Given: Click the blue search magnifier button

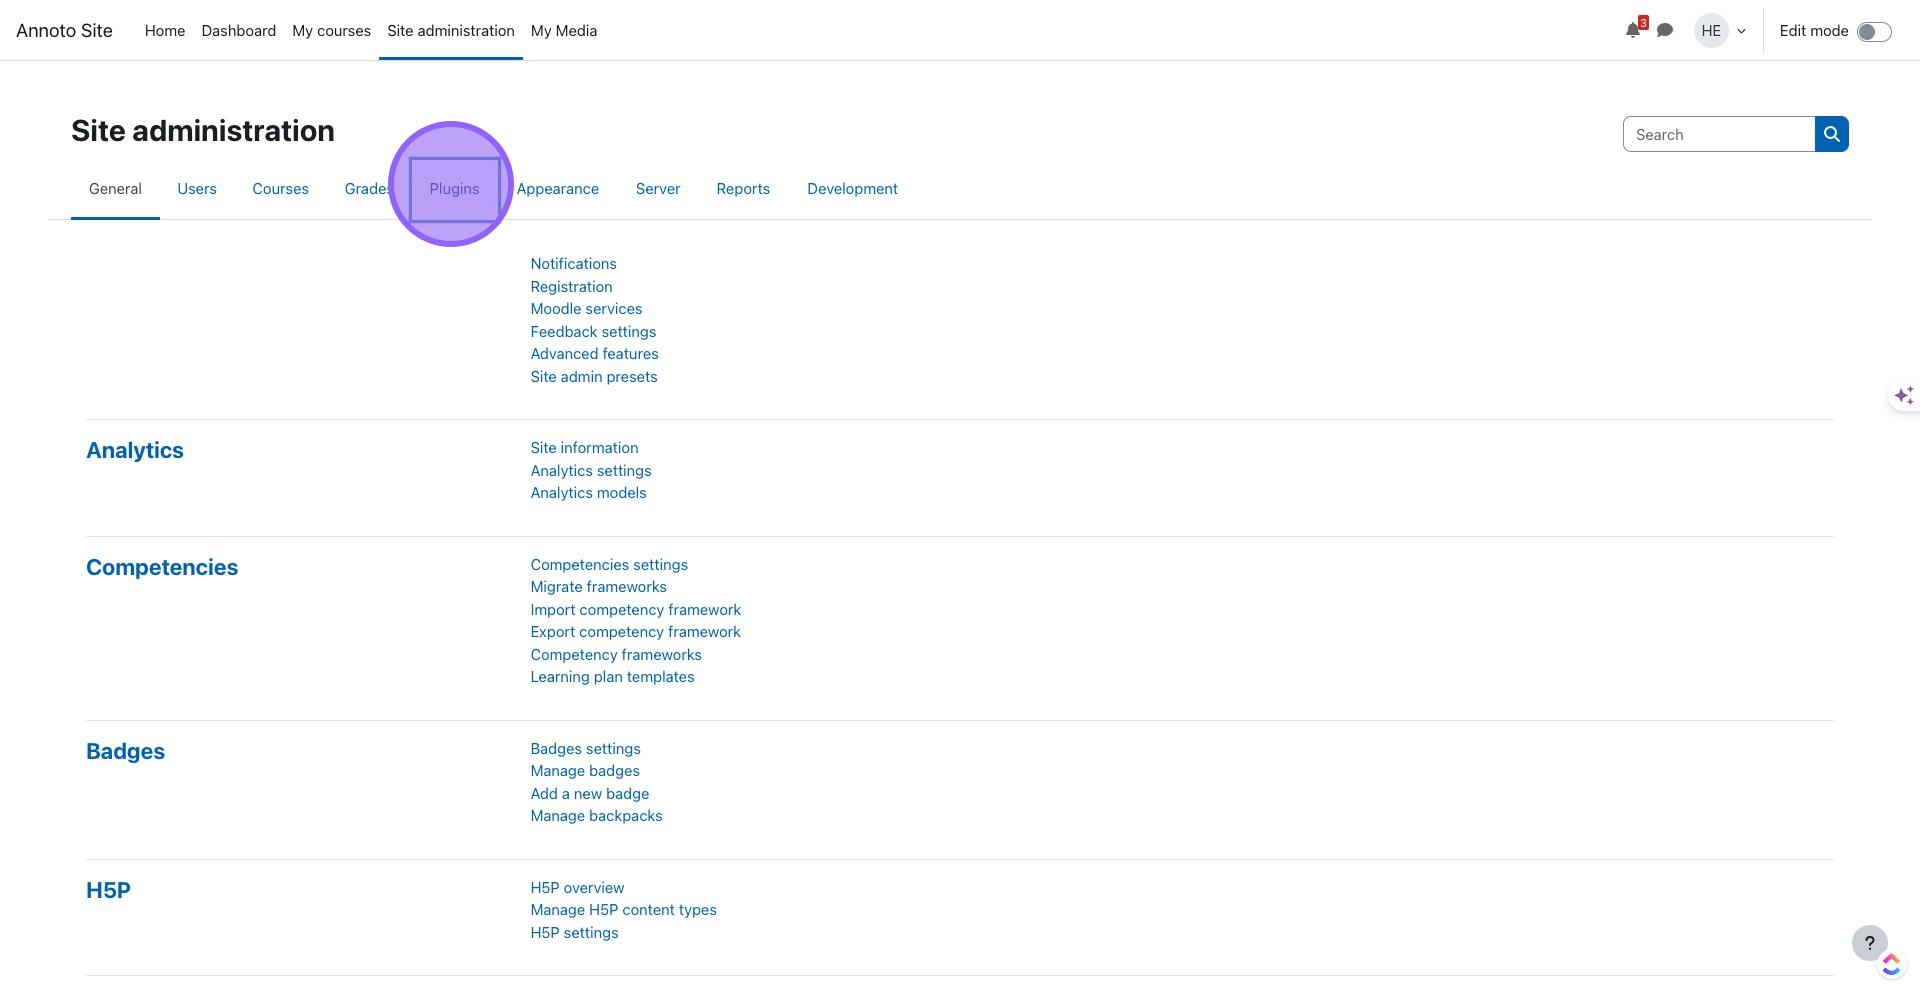Looking at the screenshot, I should tap(1831, 134).
